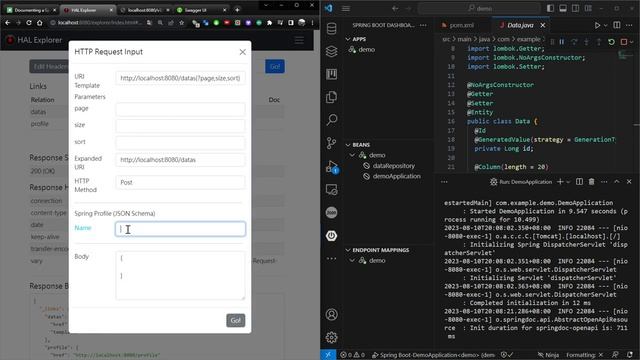The image size is (640, 360).
Task: Run Java file with the play icon
Action: 597,25
